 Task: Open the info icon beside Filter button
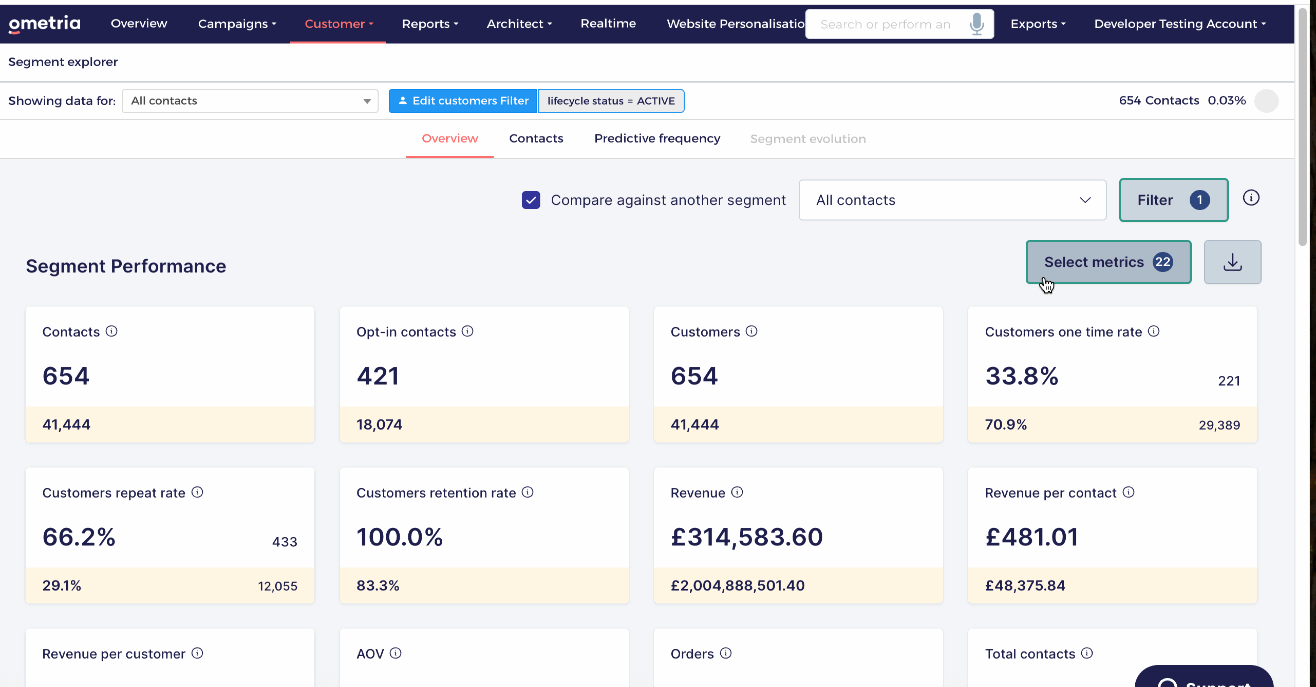pyautogui.click(x=1251, y=198)
